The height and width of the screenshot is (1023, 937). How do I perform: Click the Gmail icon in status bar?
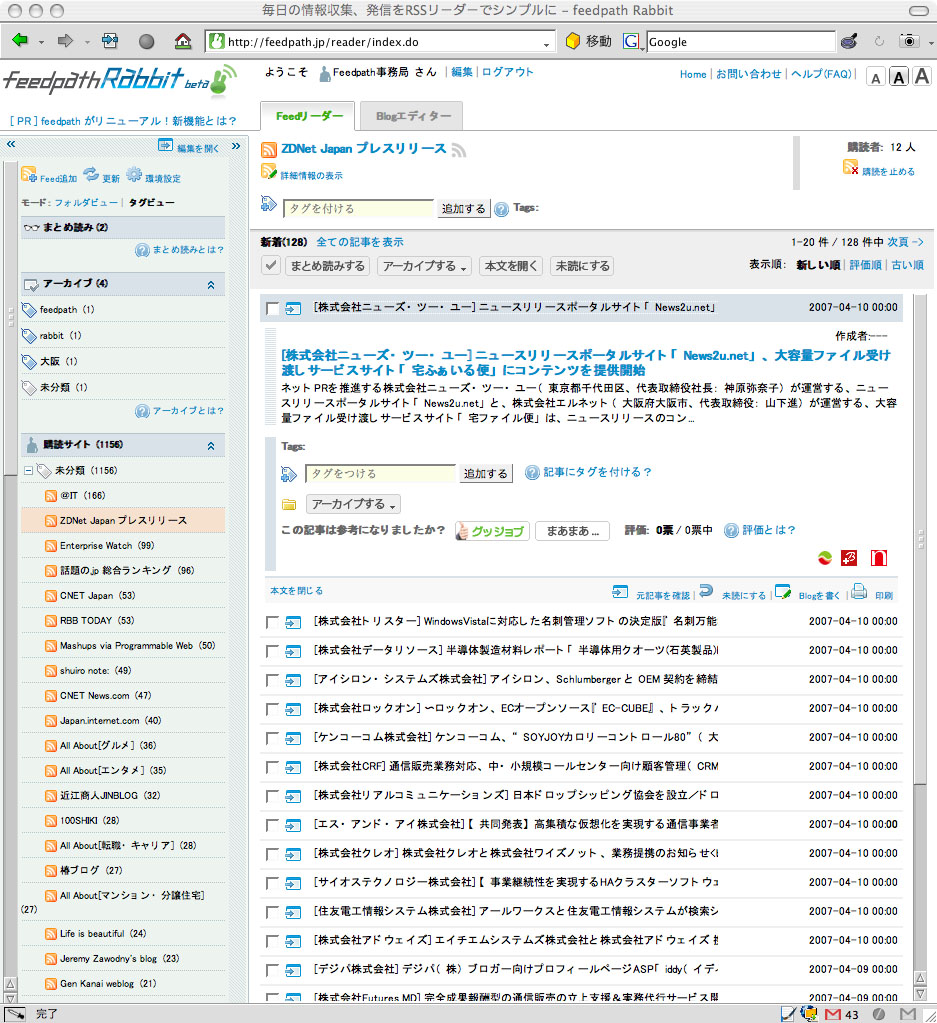point(833,1014)
